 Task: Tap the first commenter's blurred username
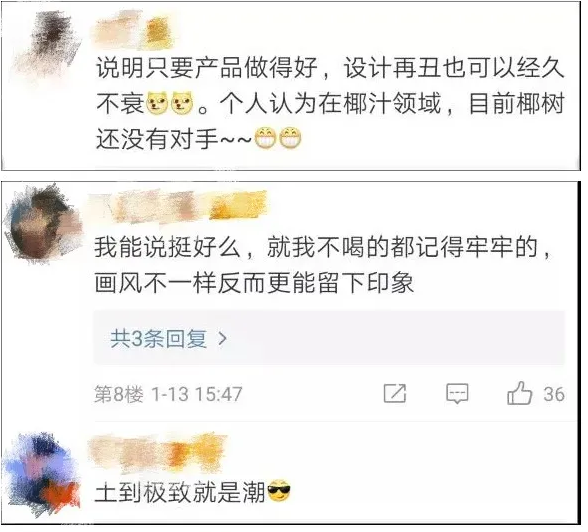tap(132, 31)
